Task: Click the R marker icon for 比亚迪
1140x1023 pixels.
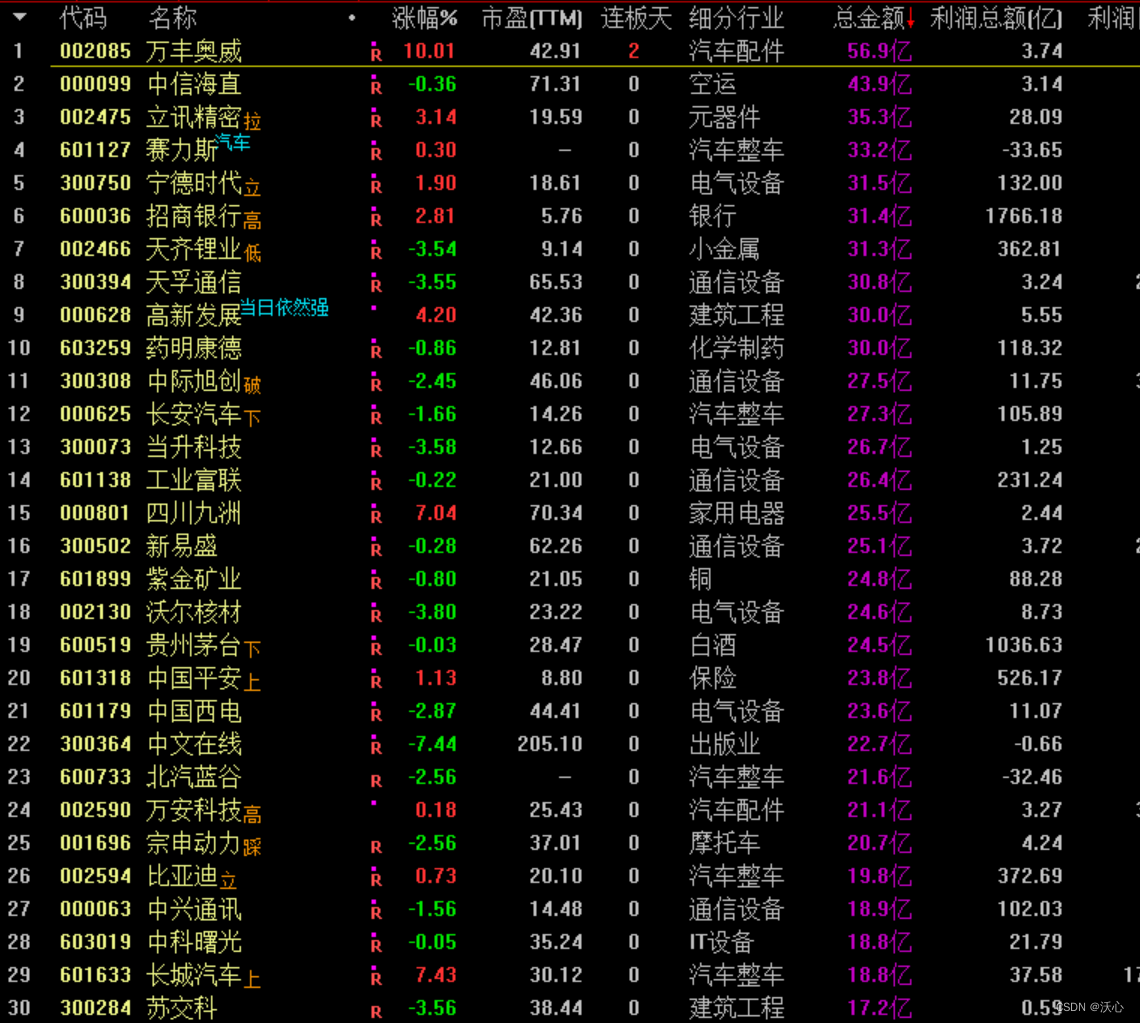Action: (x=376, y=877)
